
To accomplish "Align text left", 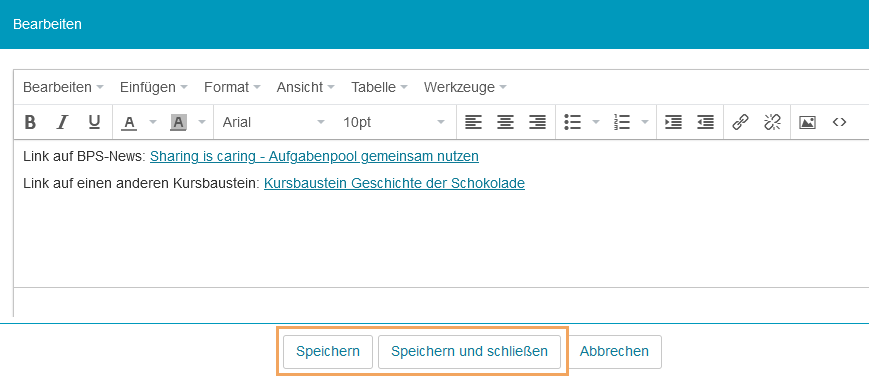I will pyautogui.click(x=473, y=122).
